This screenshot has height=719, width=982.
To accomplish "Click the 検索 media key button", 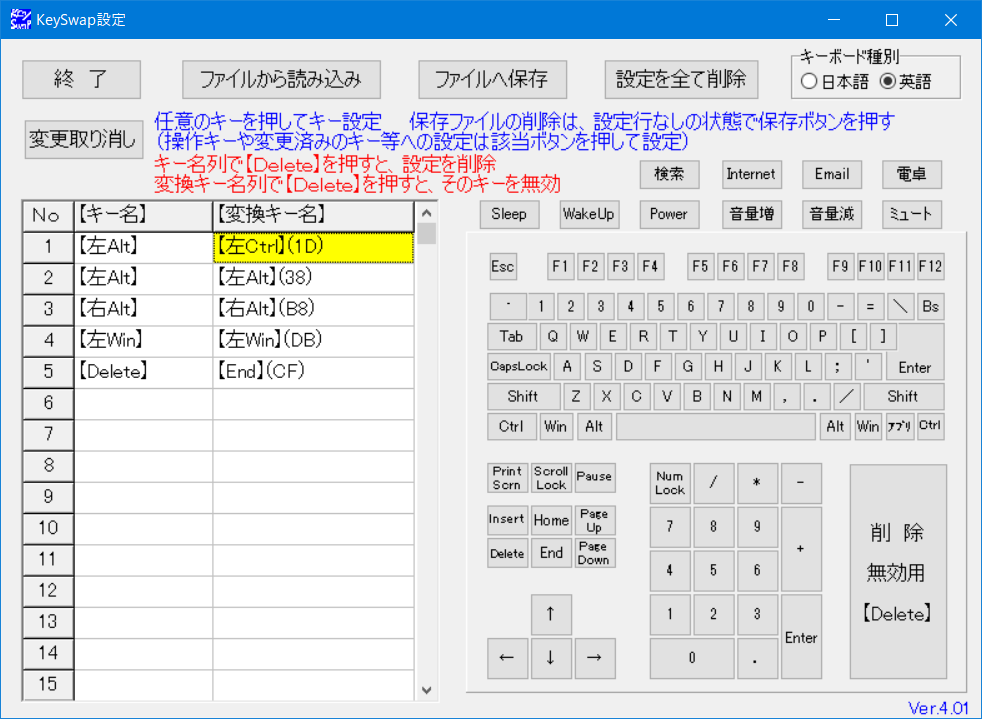I will 669,174.
